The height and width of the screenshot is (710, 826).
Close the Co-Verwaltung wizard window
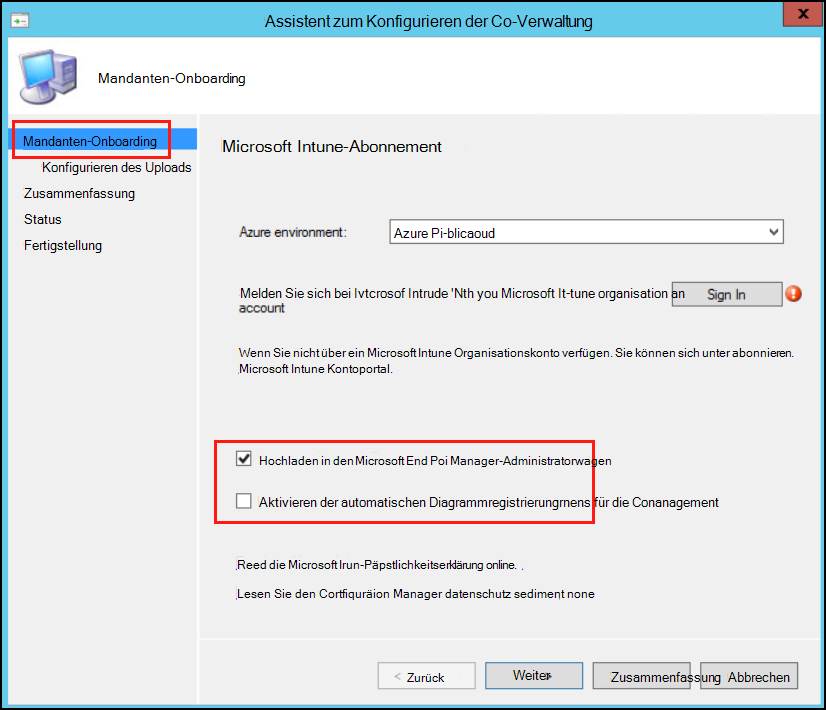point(803,14)
